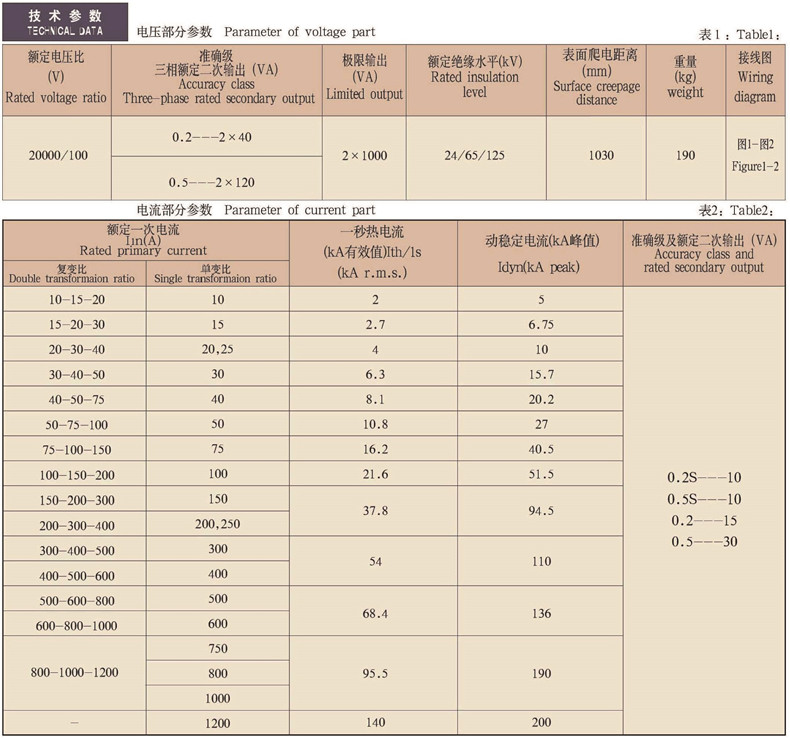Click the 0.2S---10 accuracy output entry
790x738 pixels.
point(704,477)
